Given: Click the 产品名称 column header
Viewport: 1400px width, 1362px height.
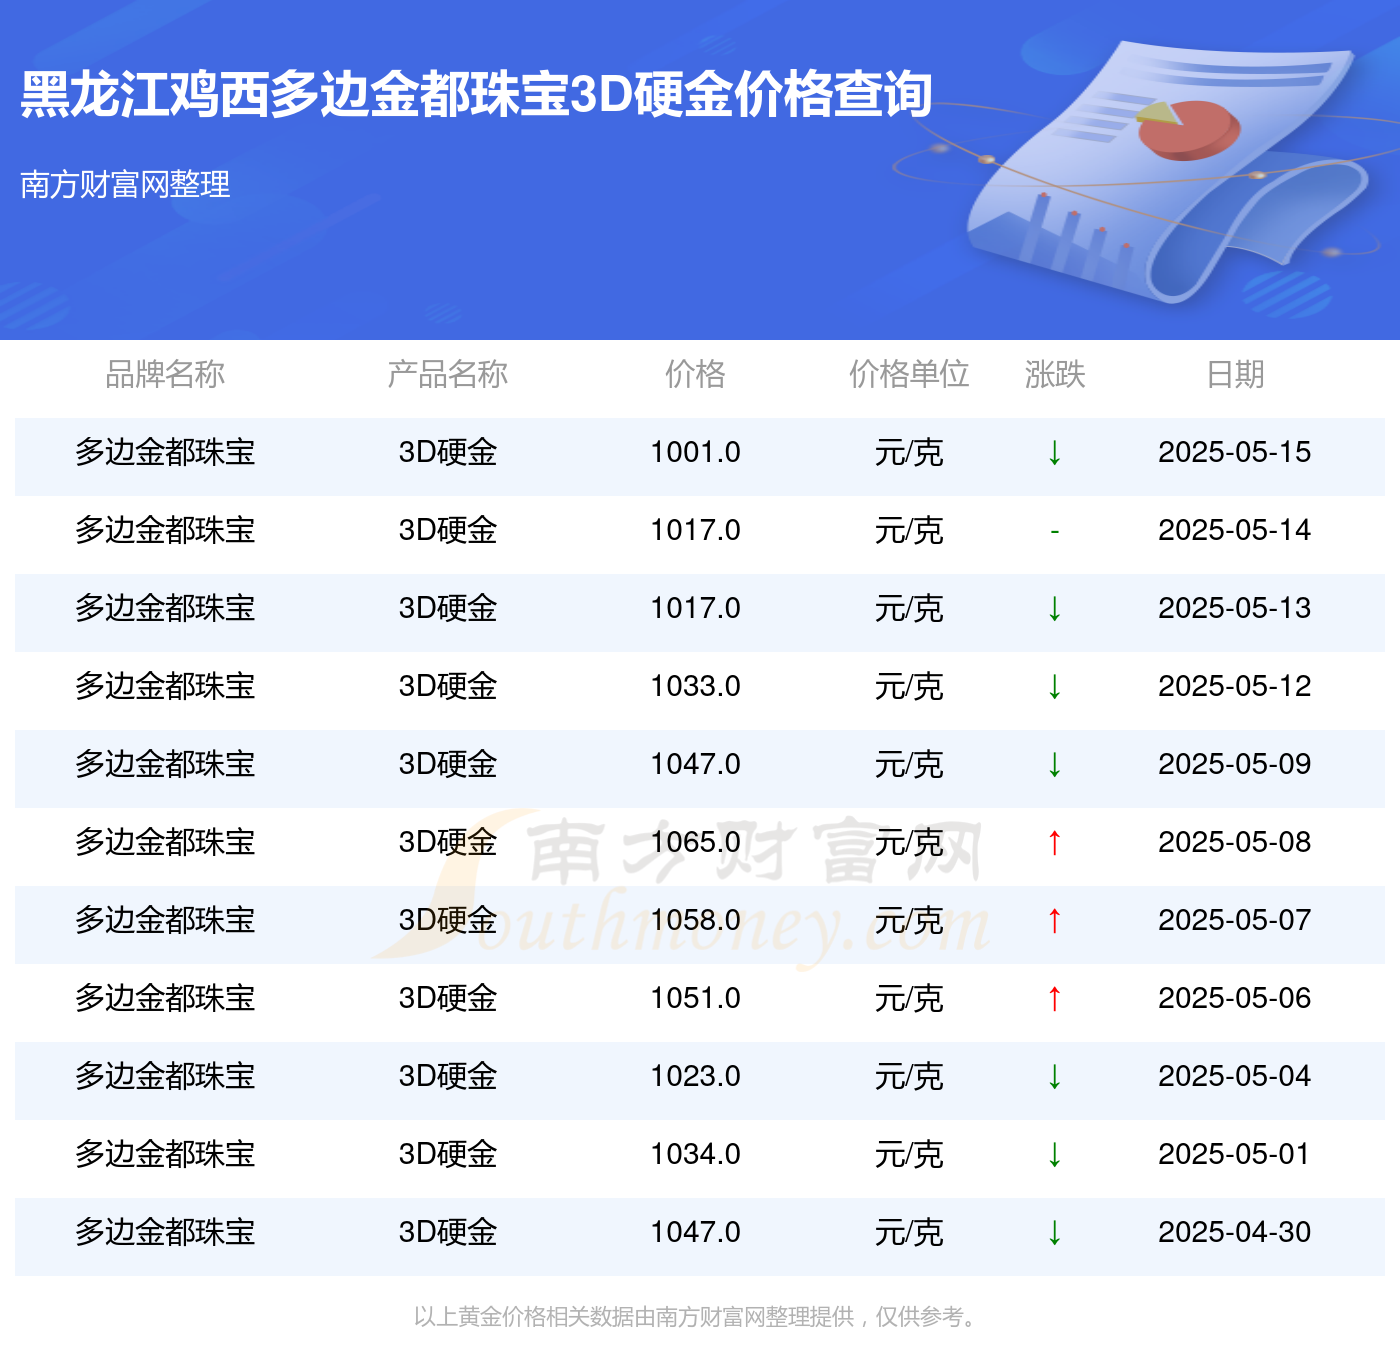Looking at the screenshot, I should tap(447, 374).
